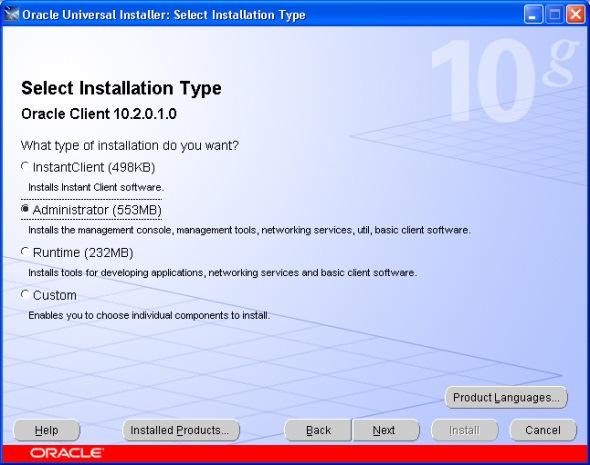Click the 'Oracle Client 10.2.0.1.0' subtitle
The image size is (590, 465).
click(x=99, y=114)
